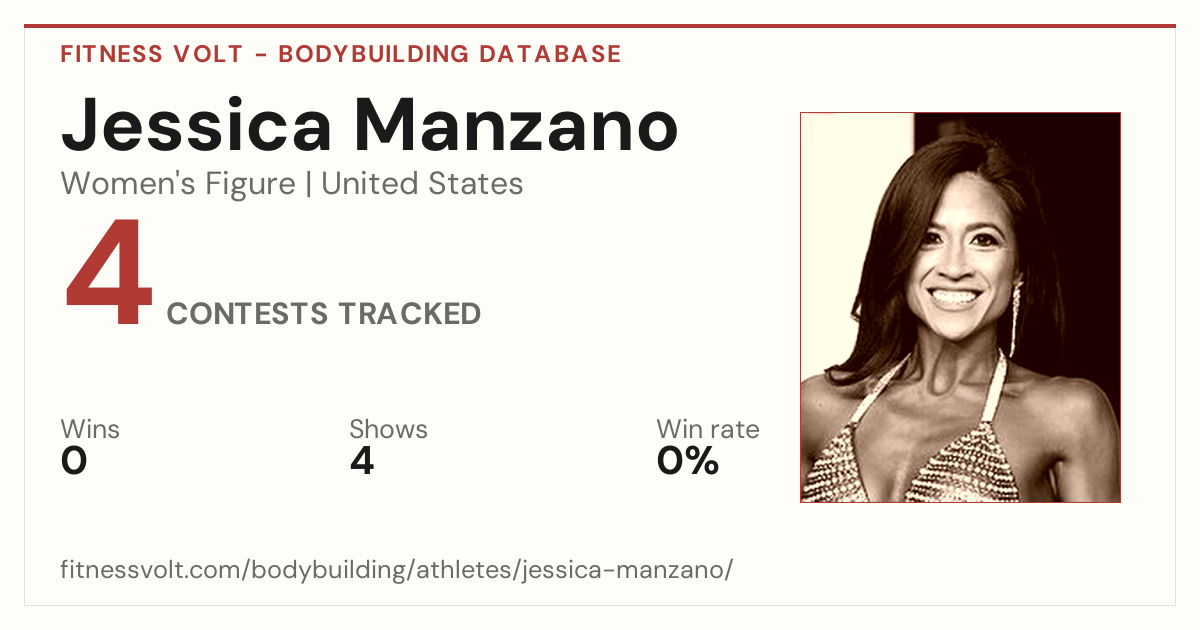Select the Women's Figure division text
The height and width of the screenshot is (630, 1200).
(x=178, y=184)
